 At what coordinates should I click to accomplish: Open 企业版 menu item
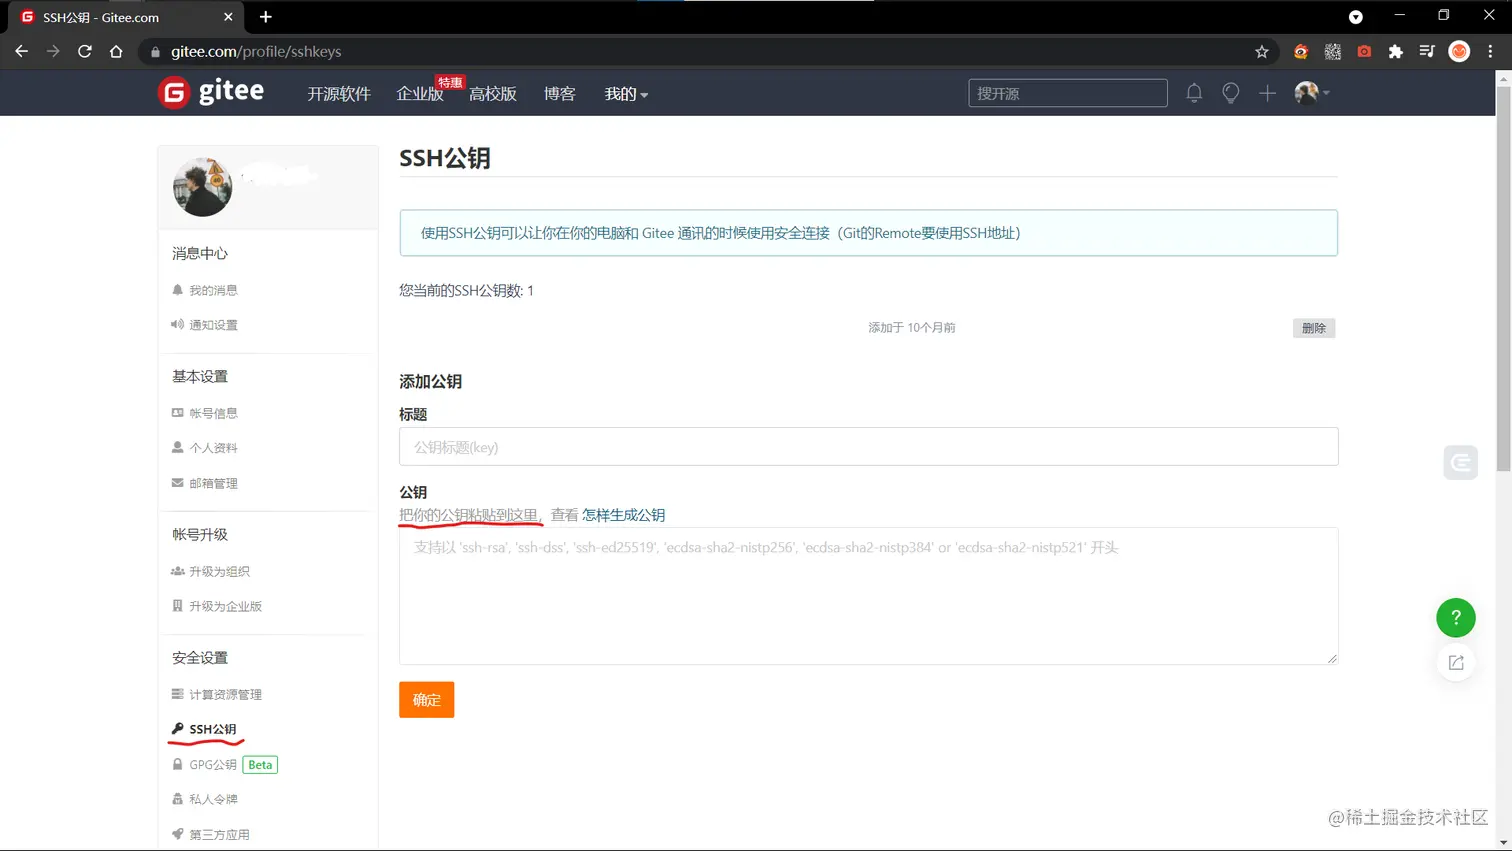[x=420, y=94]
